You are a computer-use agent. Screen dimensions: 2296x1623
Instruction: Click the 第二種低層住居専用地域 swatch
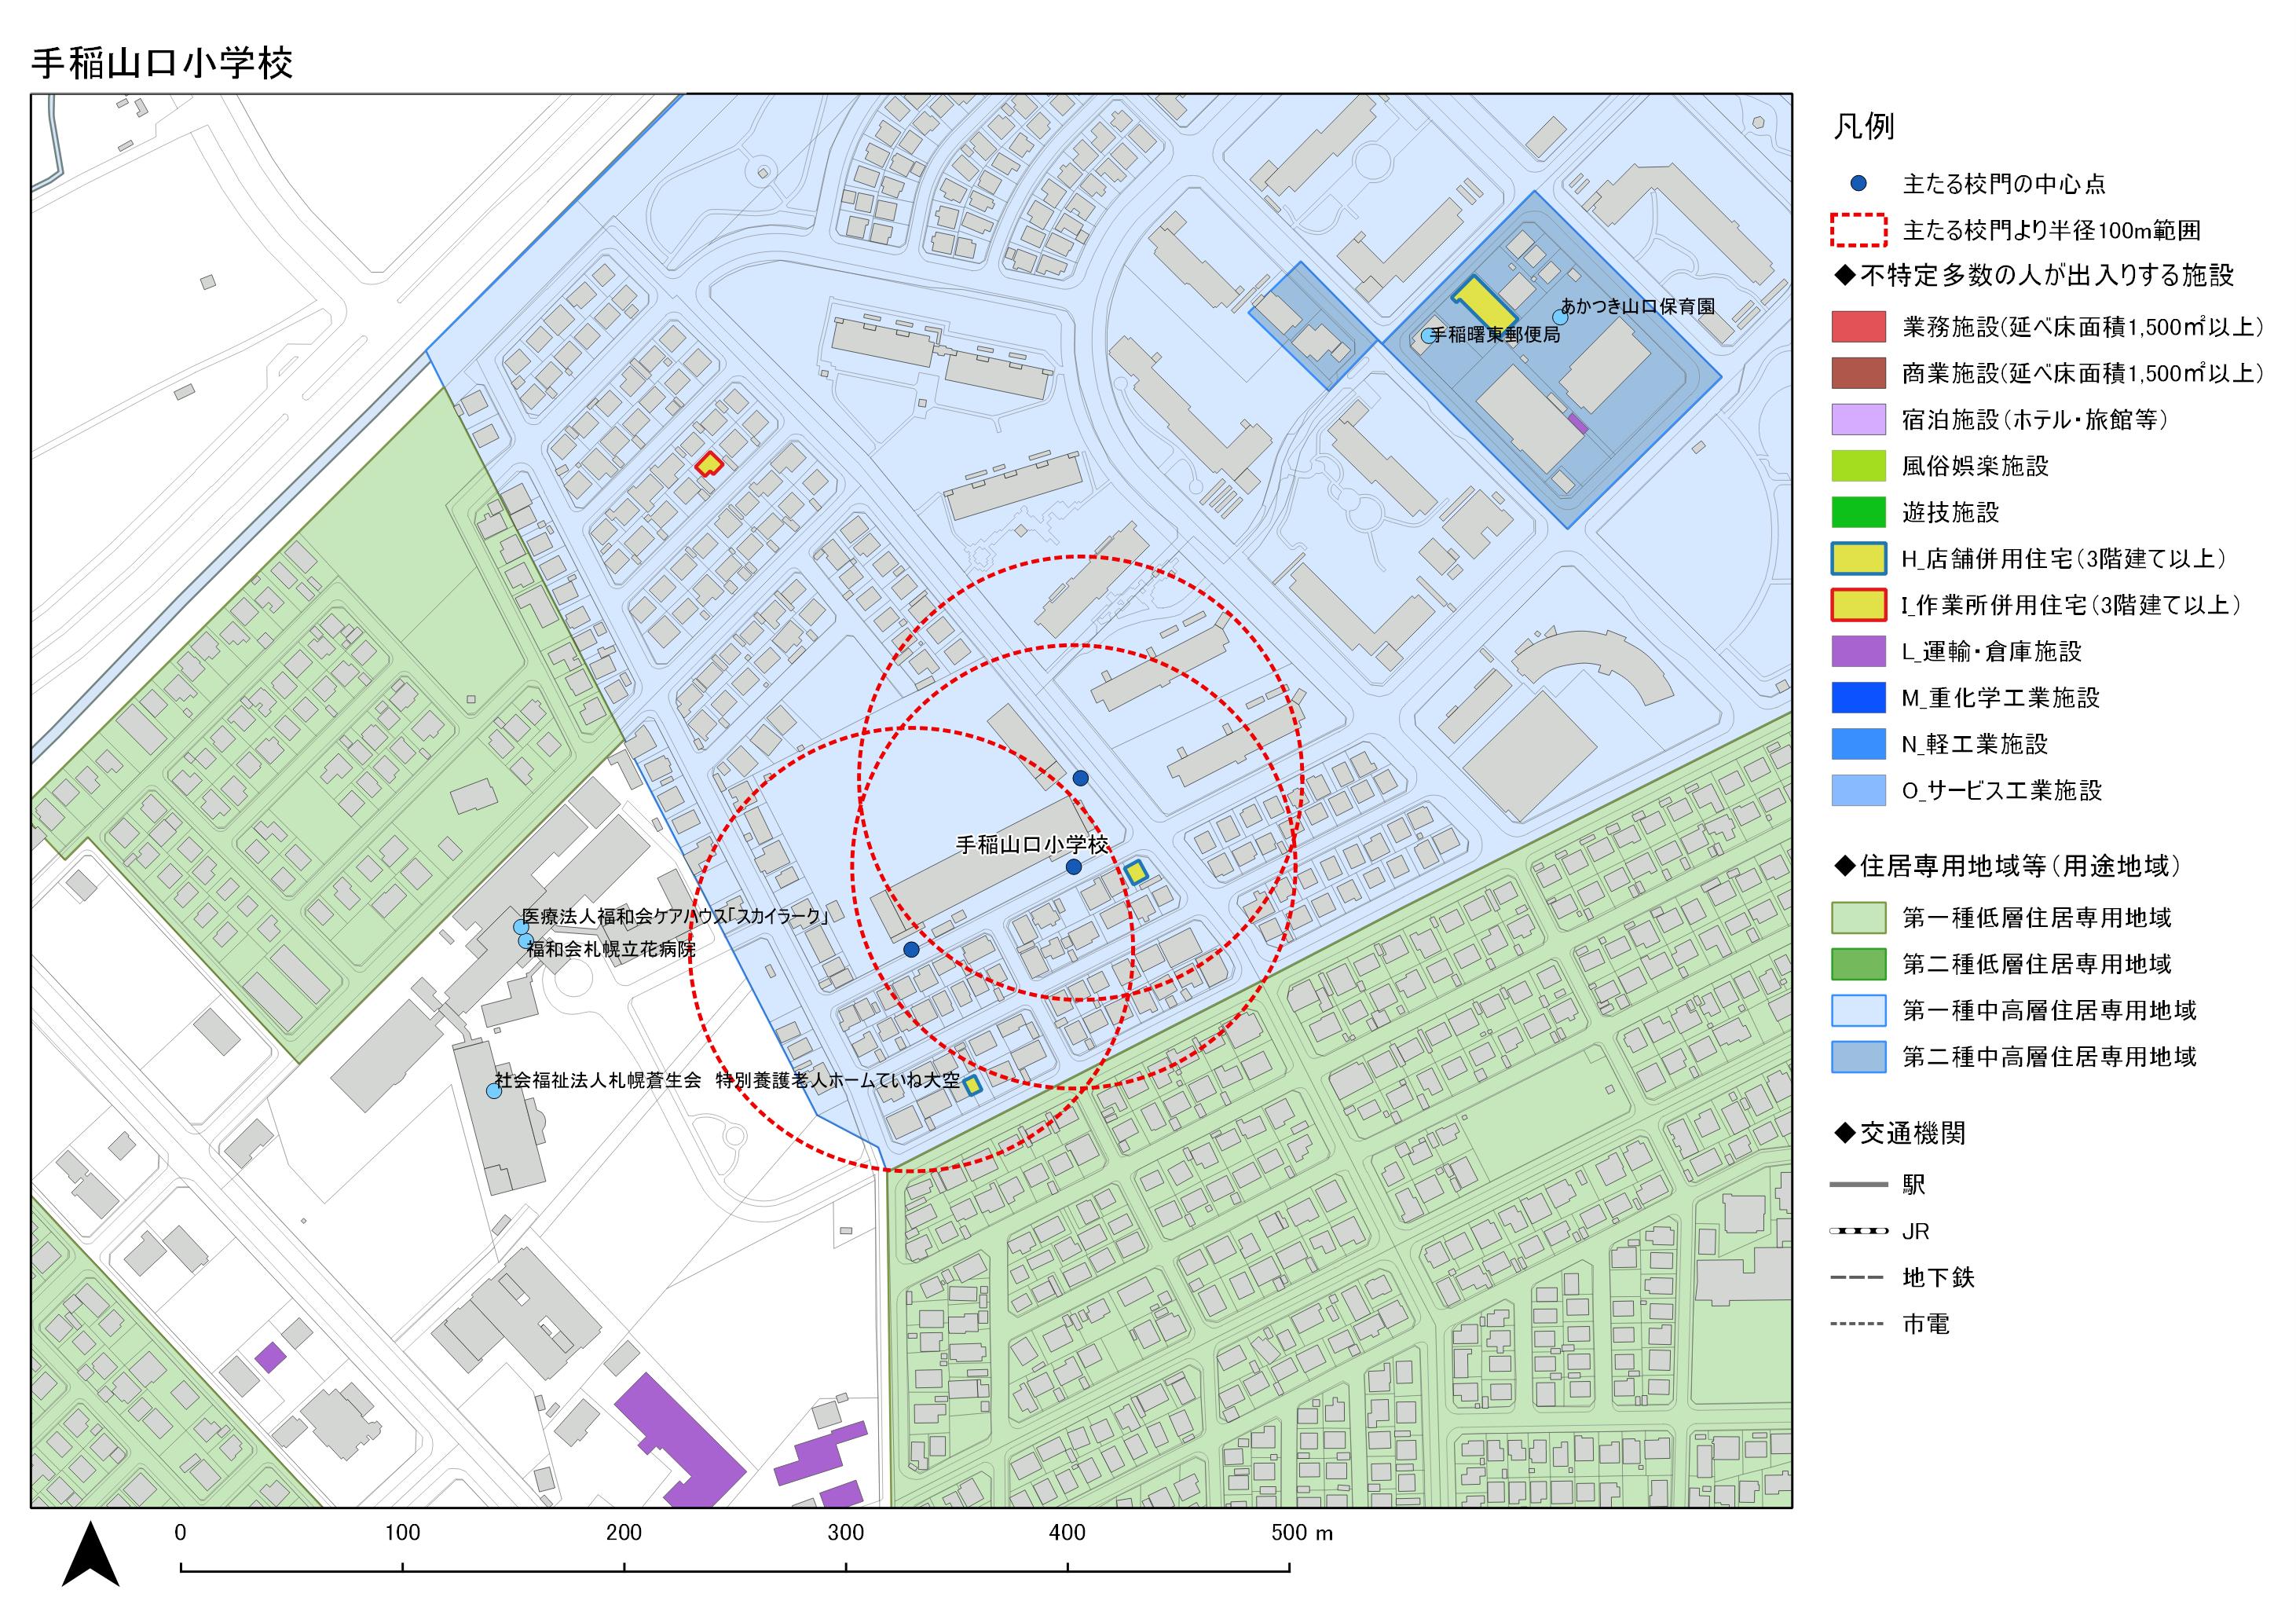coord(1858,964)
